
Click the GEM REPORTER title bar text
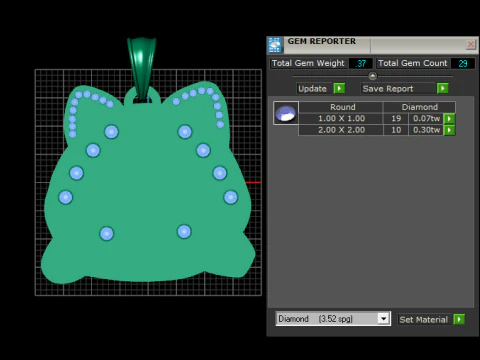322,41
